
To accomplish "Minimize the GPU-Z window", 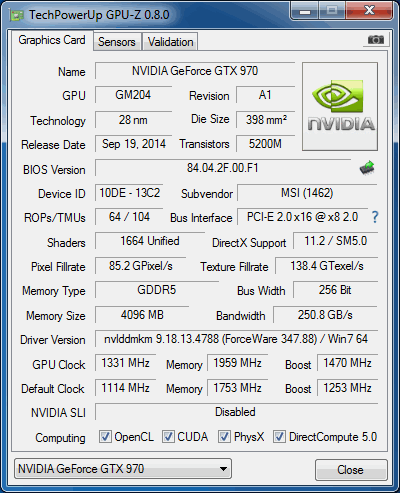I will click(x=305, y=11).
